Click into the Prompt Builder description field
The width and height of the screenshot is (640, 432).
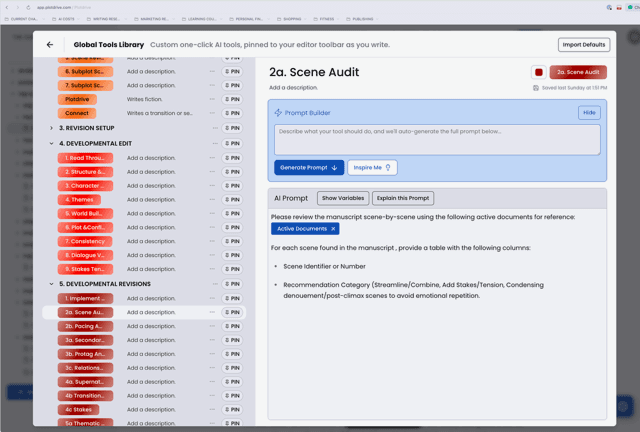pos(437,139)
